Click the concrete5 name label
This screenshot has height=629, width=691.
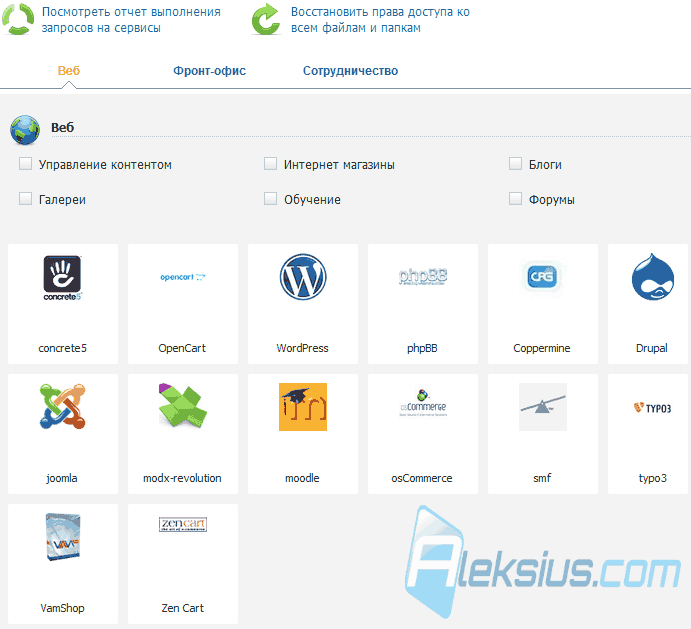point(63,348)
